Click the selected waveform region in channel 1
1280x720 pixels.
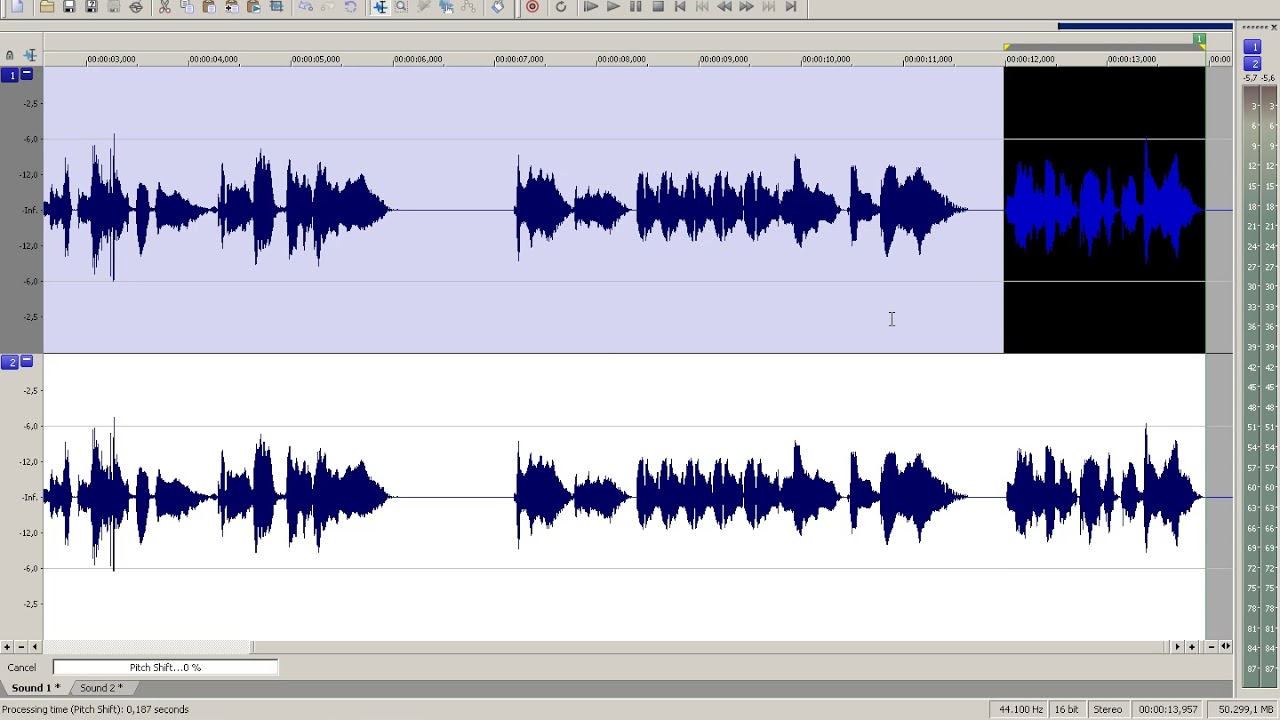point(1104,210)
